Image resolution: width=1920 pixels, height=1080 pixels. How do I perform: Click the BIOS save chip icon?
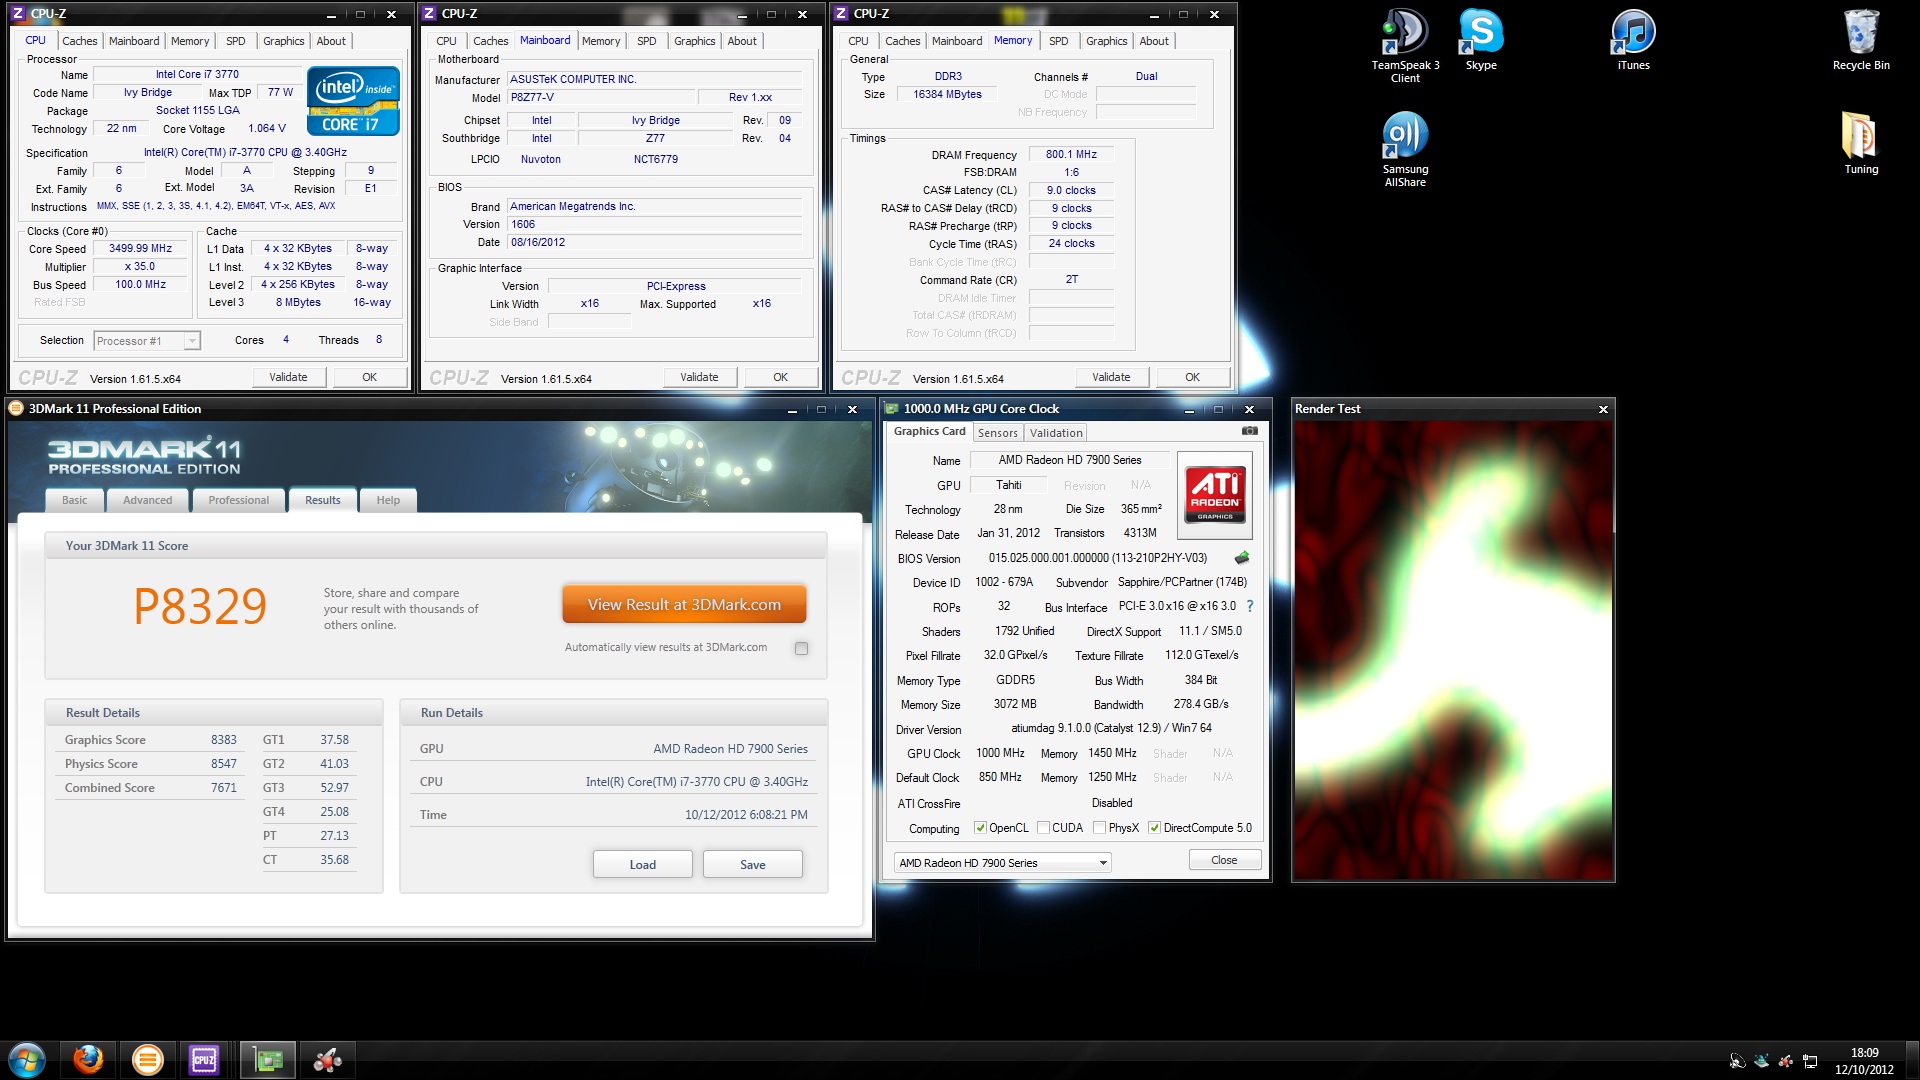(x=1242, y=558)
